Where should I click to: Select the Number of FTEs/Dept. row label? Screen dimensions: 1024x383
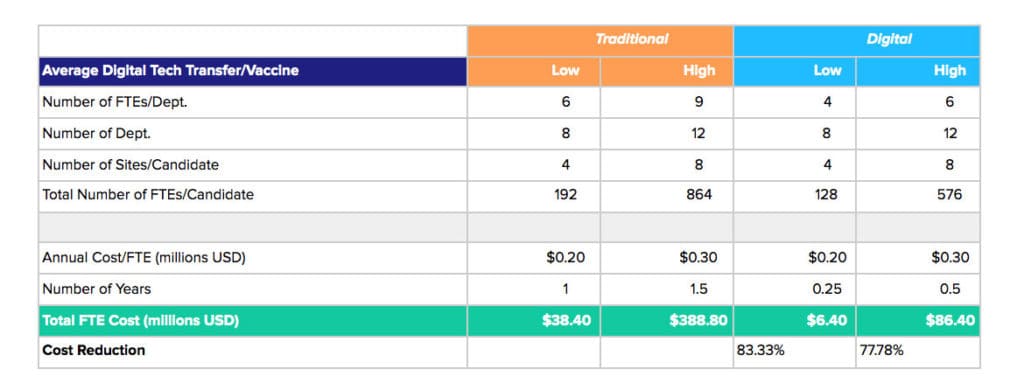pos(115,102)
